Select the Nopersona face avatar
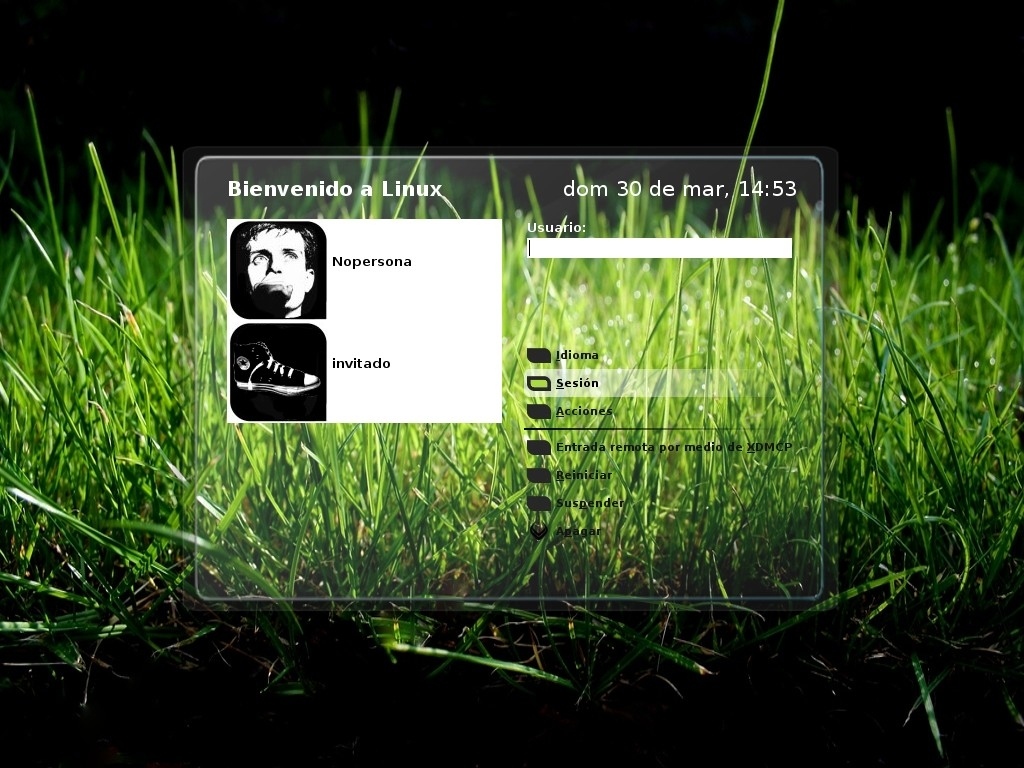 (x=278, y=270)
